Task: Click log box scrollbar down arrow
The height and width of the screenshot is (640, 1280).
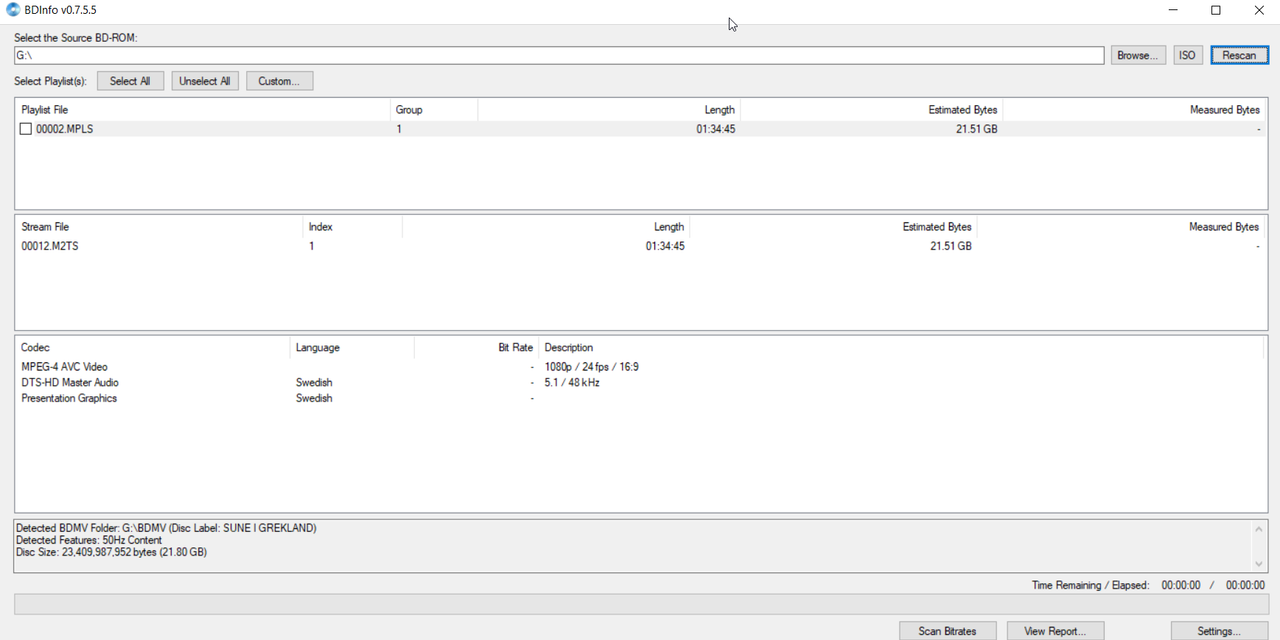Action: (x=1259, y=564)
